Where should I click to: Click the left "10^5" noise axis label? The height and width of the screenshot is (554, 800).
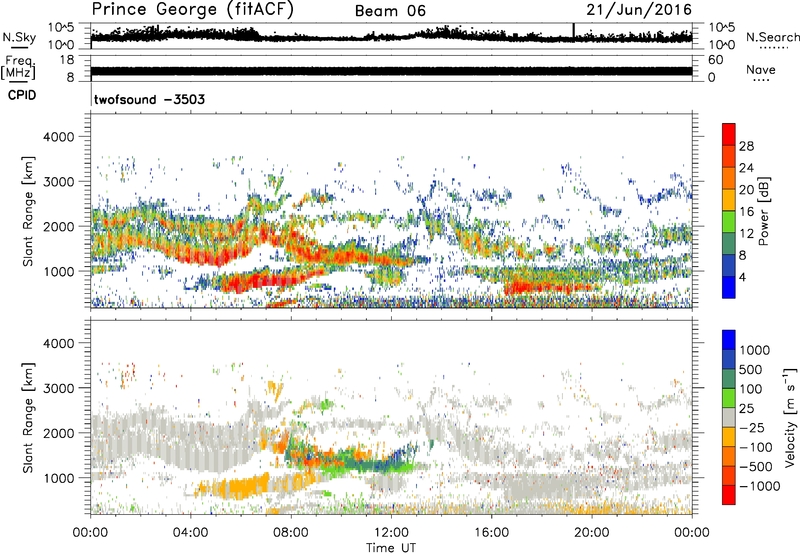pos(61,27)
